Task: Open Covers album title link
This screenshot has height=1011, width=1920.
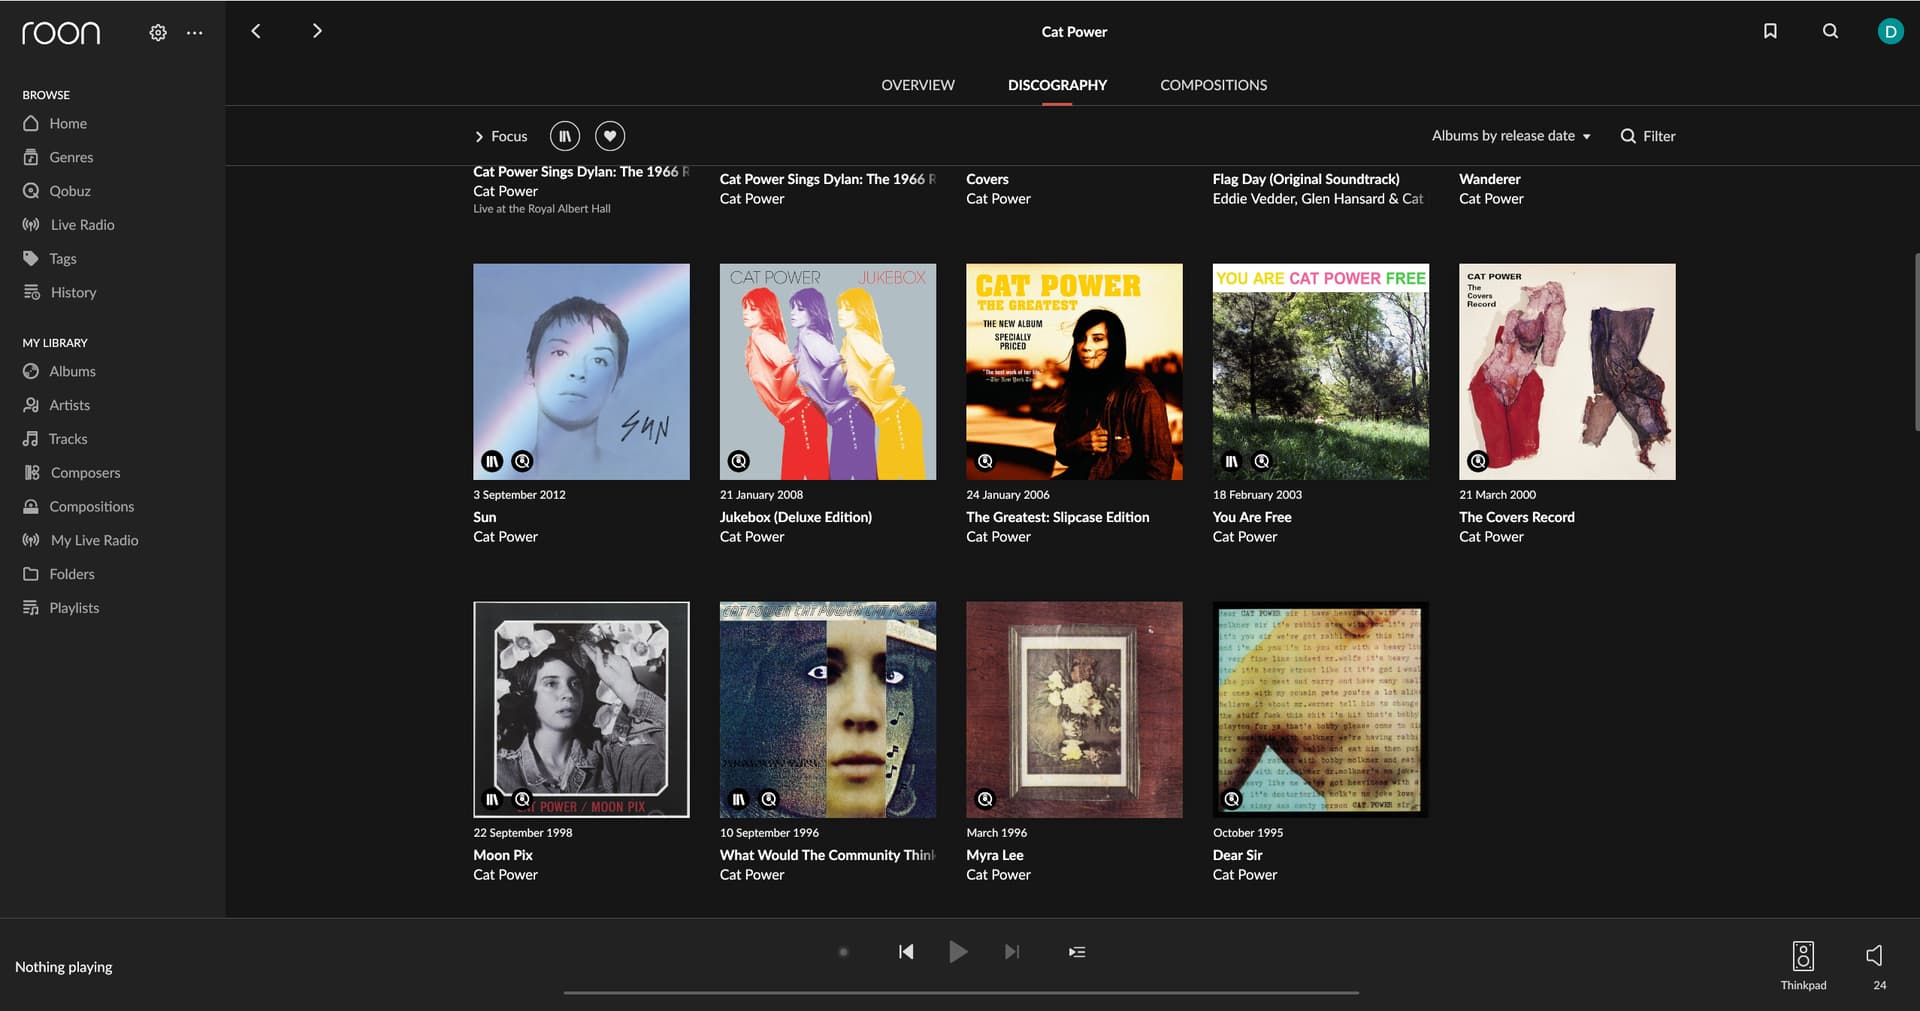Action: 987,179
